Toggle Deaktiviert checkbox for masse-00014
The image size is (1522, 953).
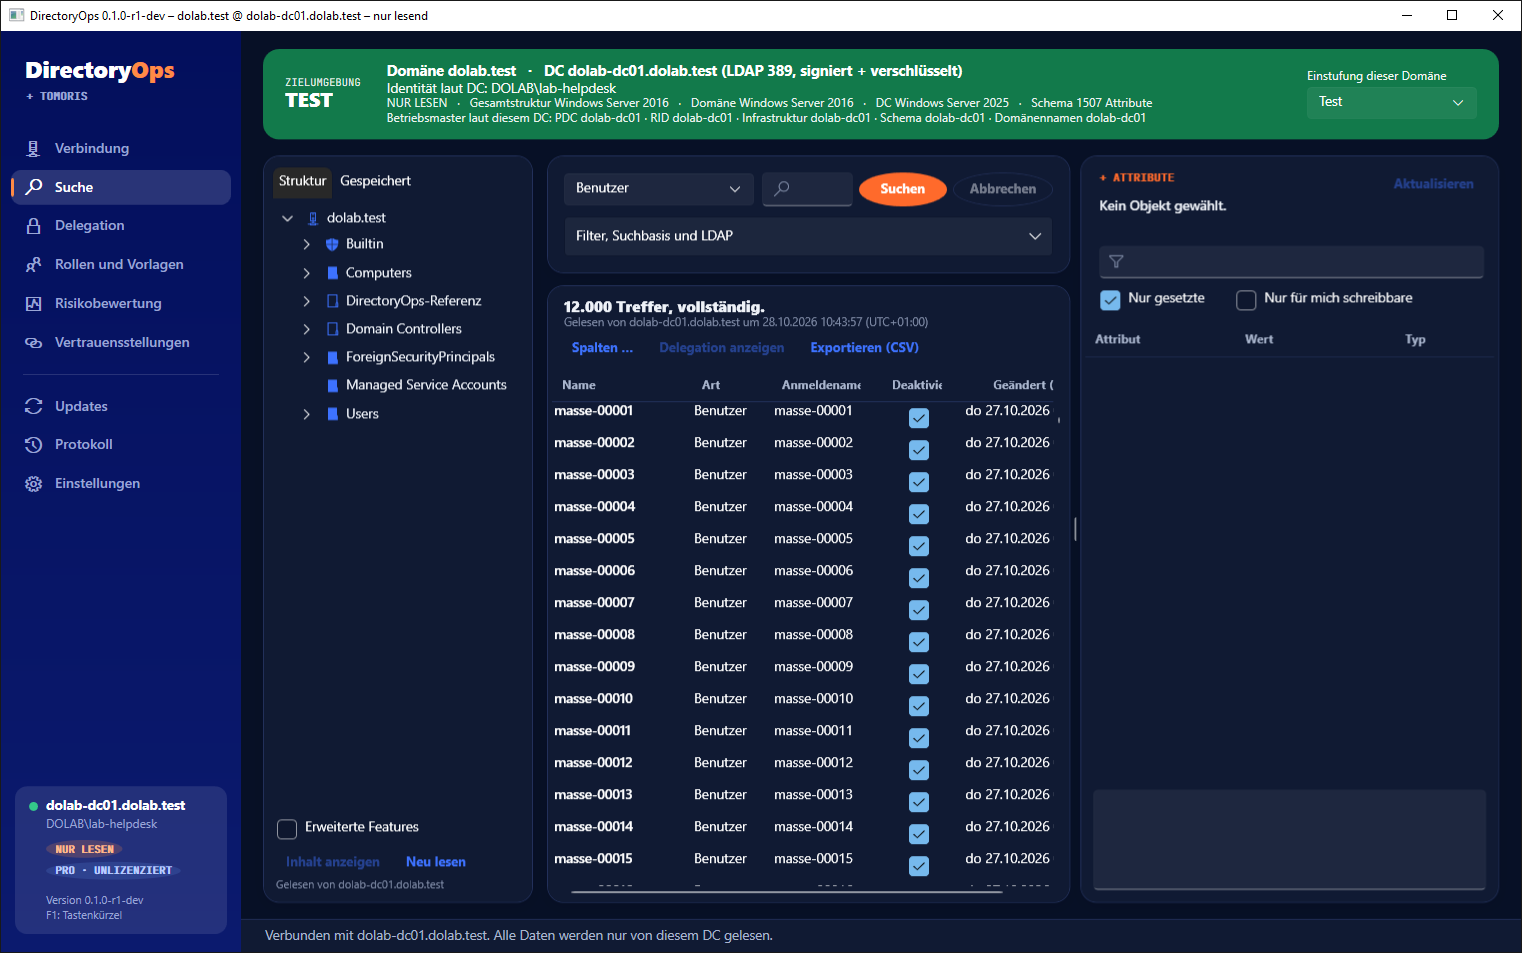[919, 834]
